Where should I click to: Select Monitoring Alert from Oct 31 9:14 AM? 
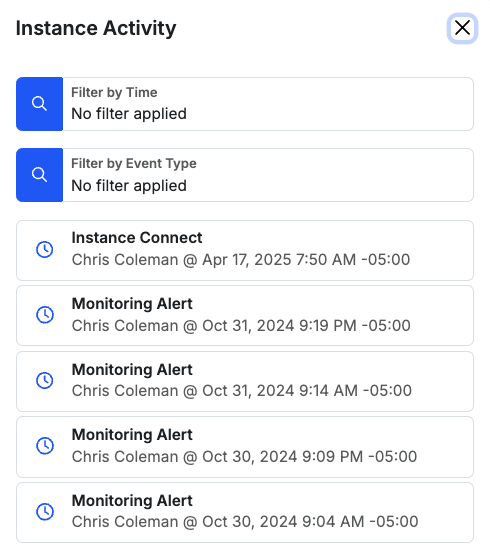point(245,381)
